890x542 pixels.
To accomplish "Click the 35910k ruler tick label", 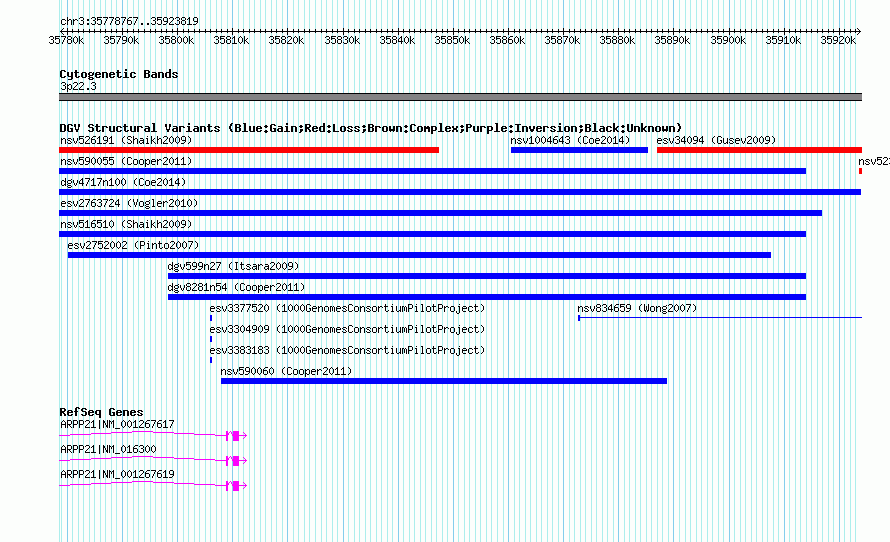I will pyautogui.click(x=783, y=40).
